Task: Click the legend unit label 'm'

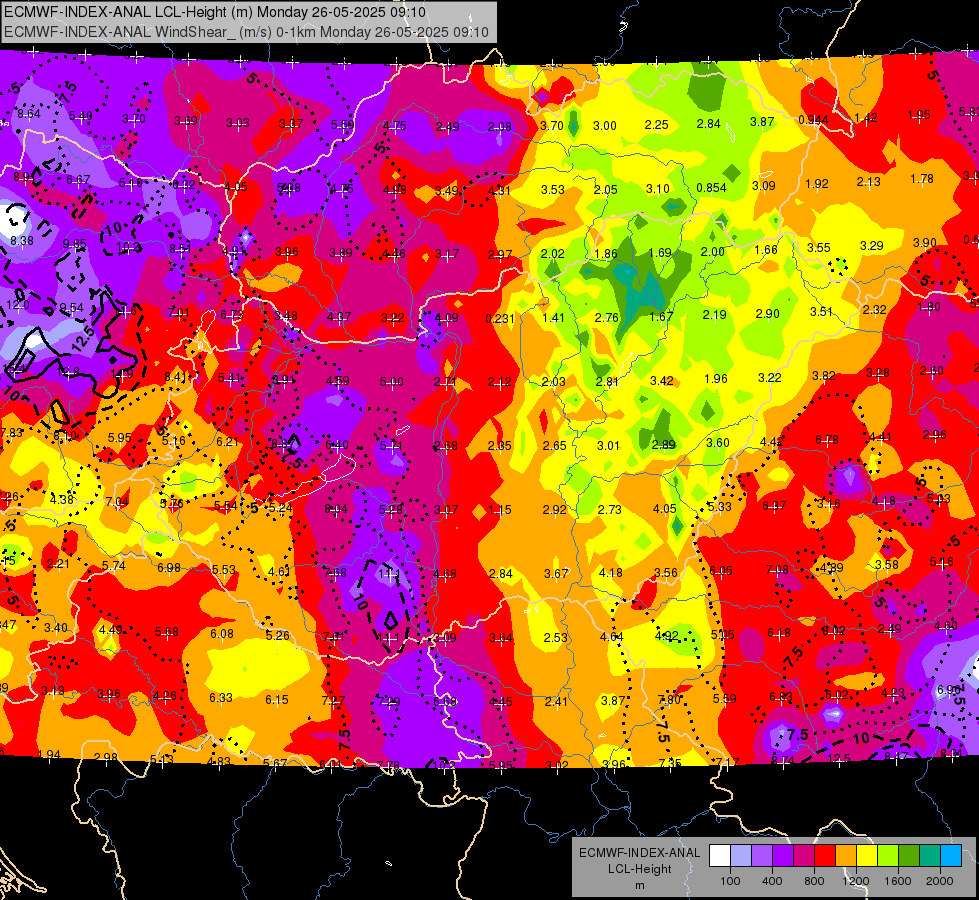Action: pyautogui.click(x=639, y=885)
